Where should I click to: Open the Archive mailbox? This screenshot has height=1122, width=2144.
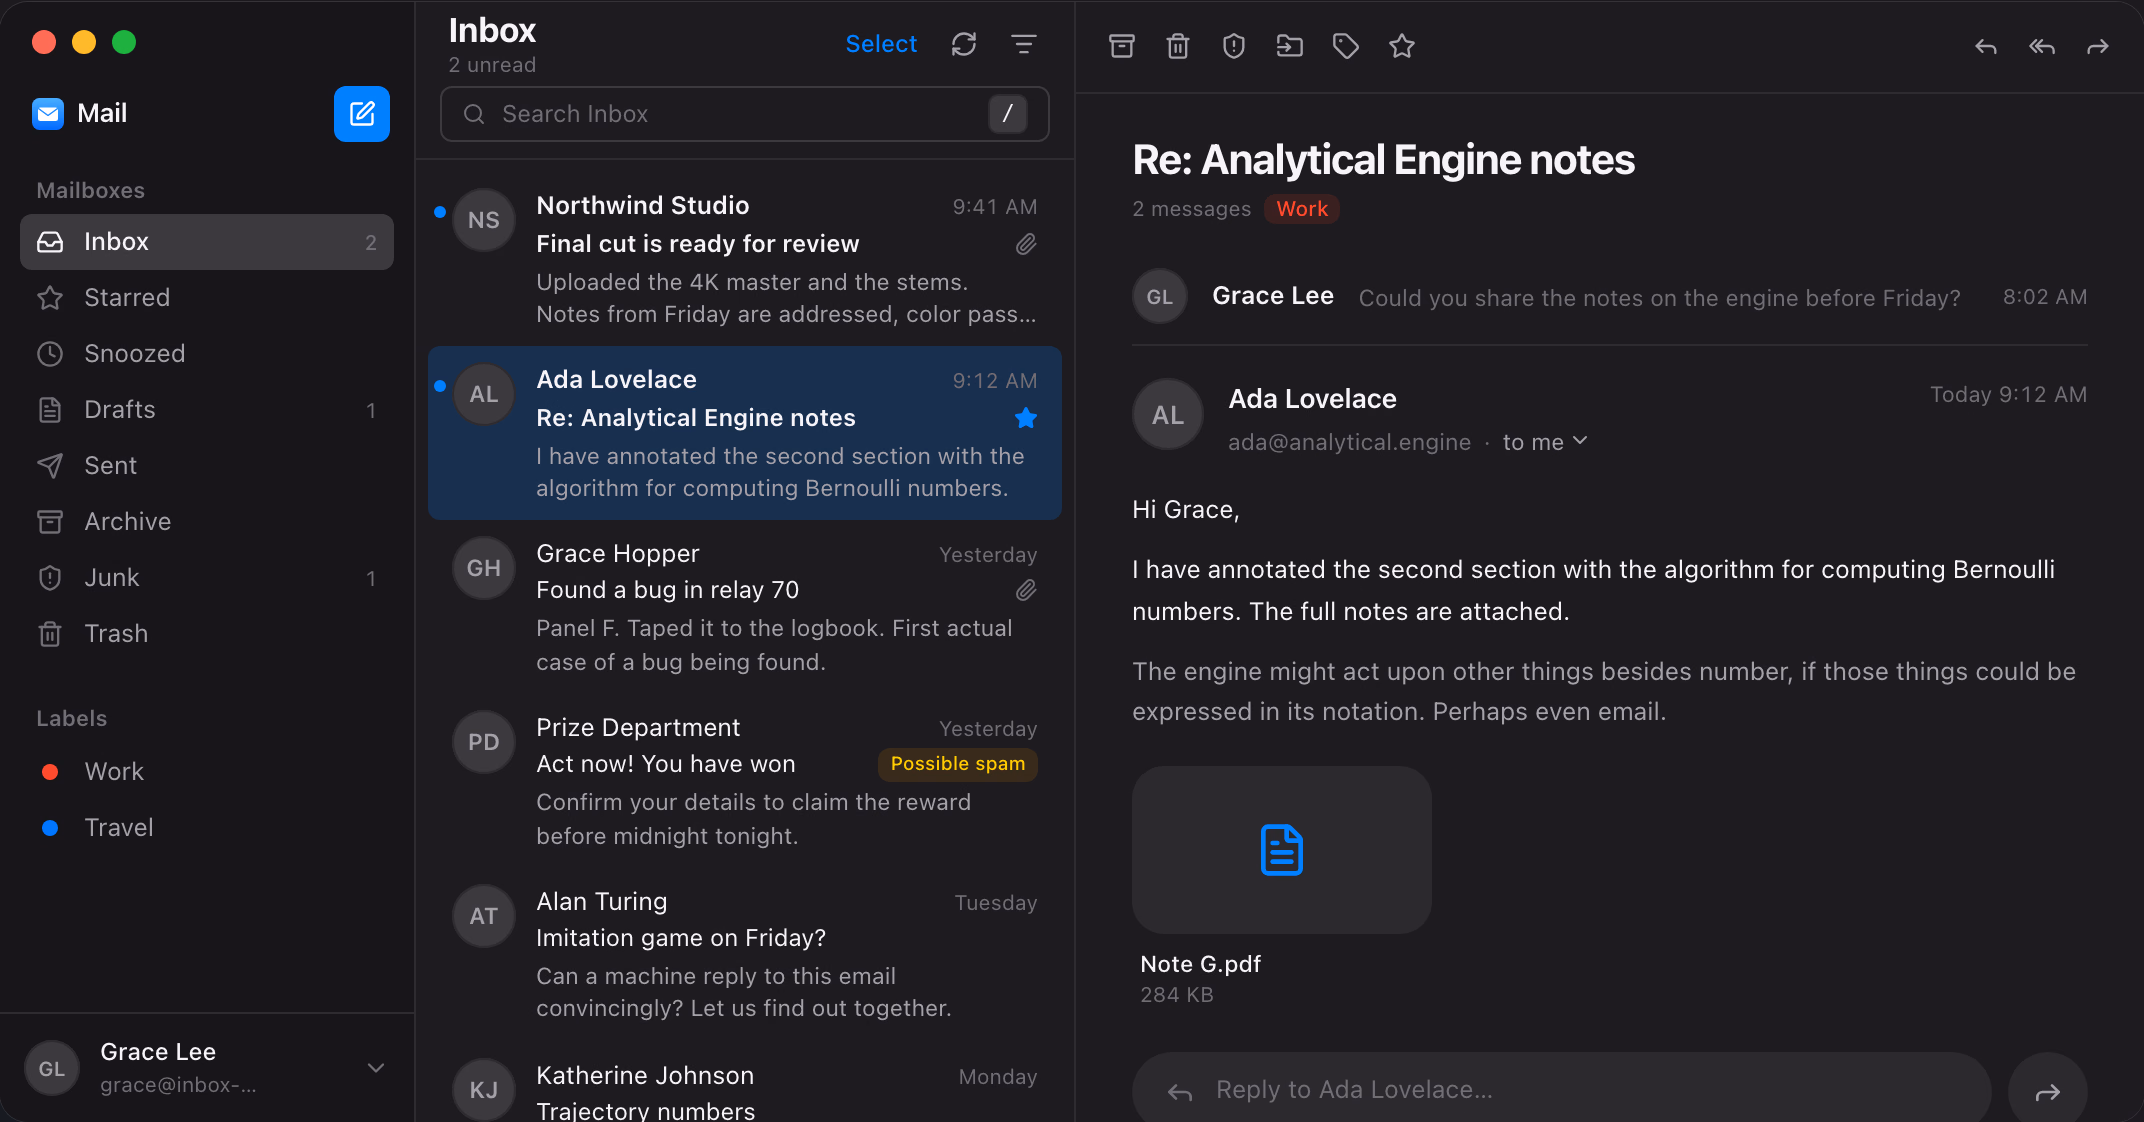207,522
